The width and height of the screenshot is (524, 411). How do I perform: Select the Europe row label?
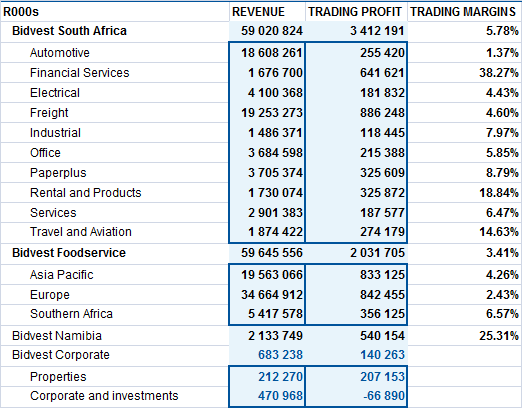tap(50, 295)
